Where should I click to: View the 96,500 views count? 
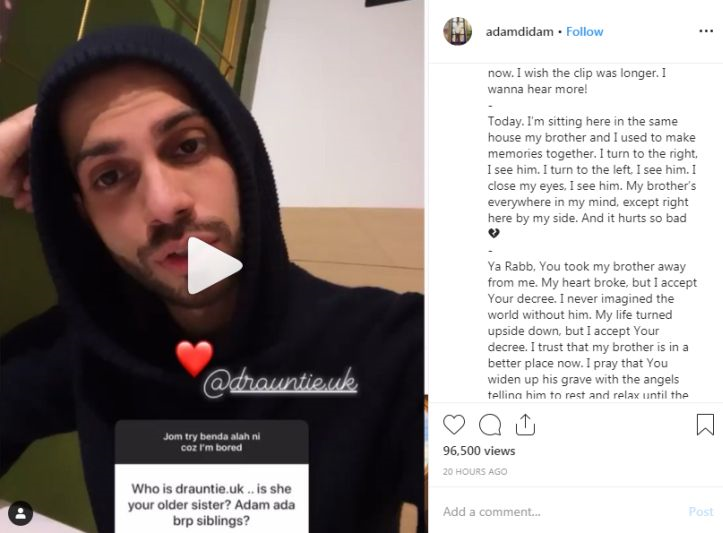point(479,451)
